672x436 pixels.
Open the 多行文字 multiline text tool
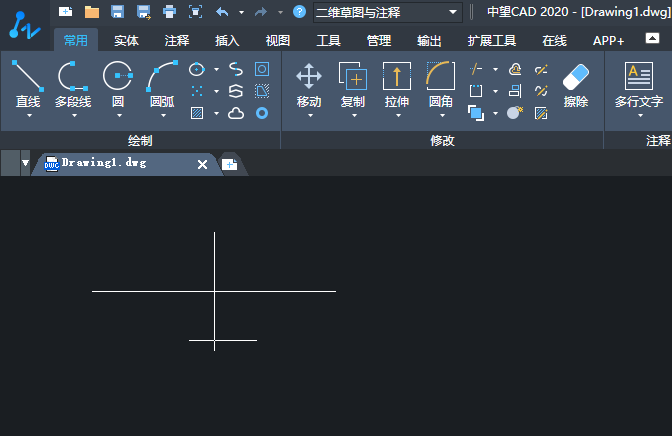click(x=639, y=84)
